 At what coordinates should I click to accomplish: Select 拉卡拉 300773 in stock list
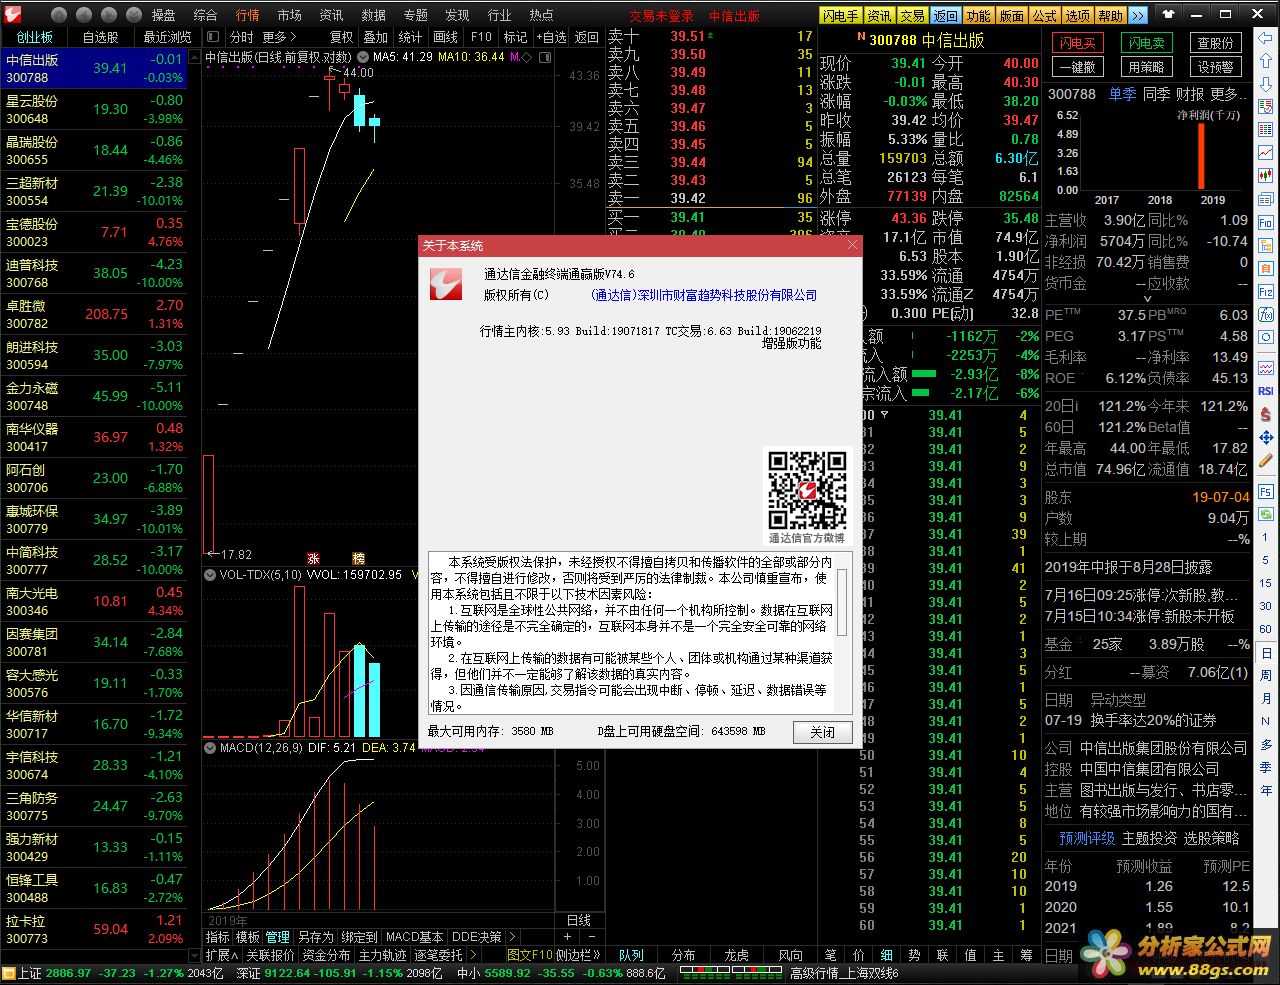pyautogui.click(x=95, y=929)
